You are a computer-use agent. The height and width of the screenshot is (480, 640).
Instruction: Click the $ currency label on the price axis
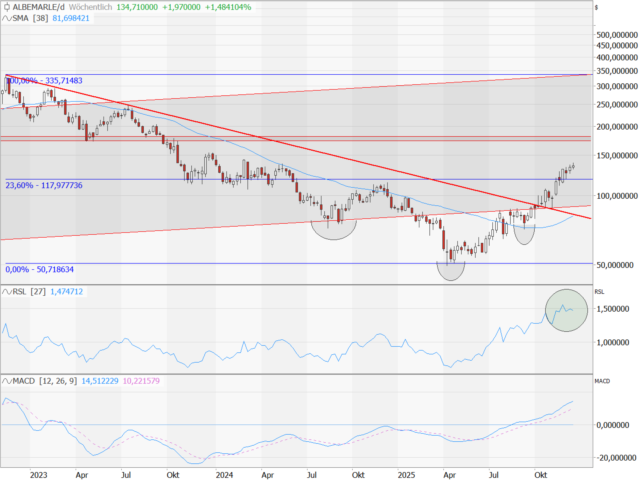coord(596,8)
